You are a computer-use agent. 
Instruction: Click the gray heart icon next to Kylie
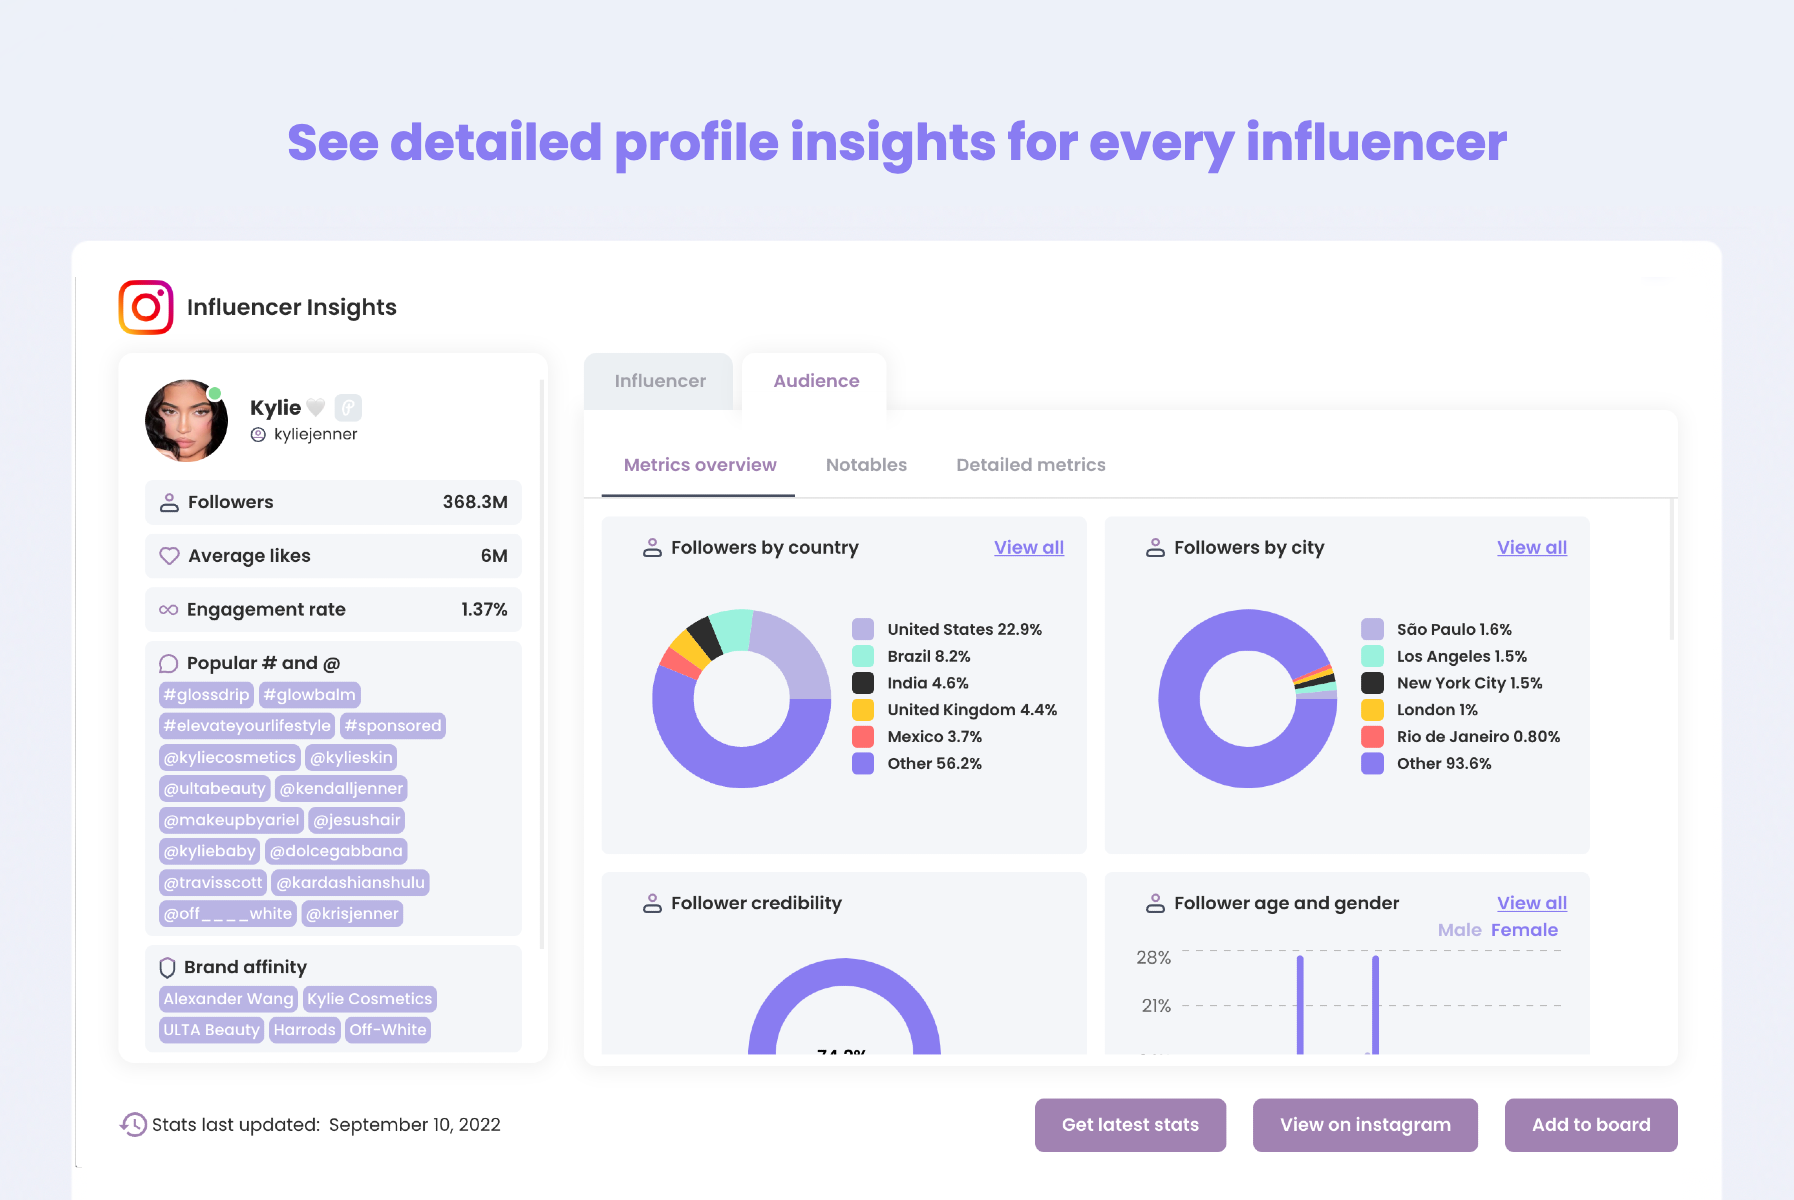pos(315,407)
